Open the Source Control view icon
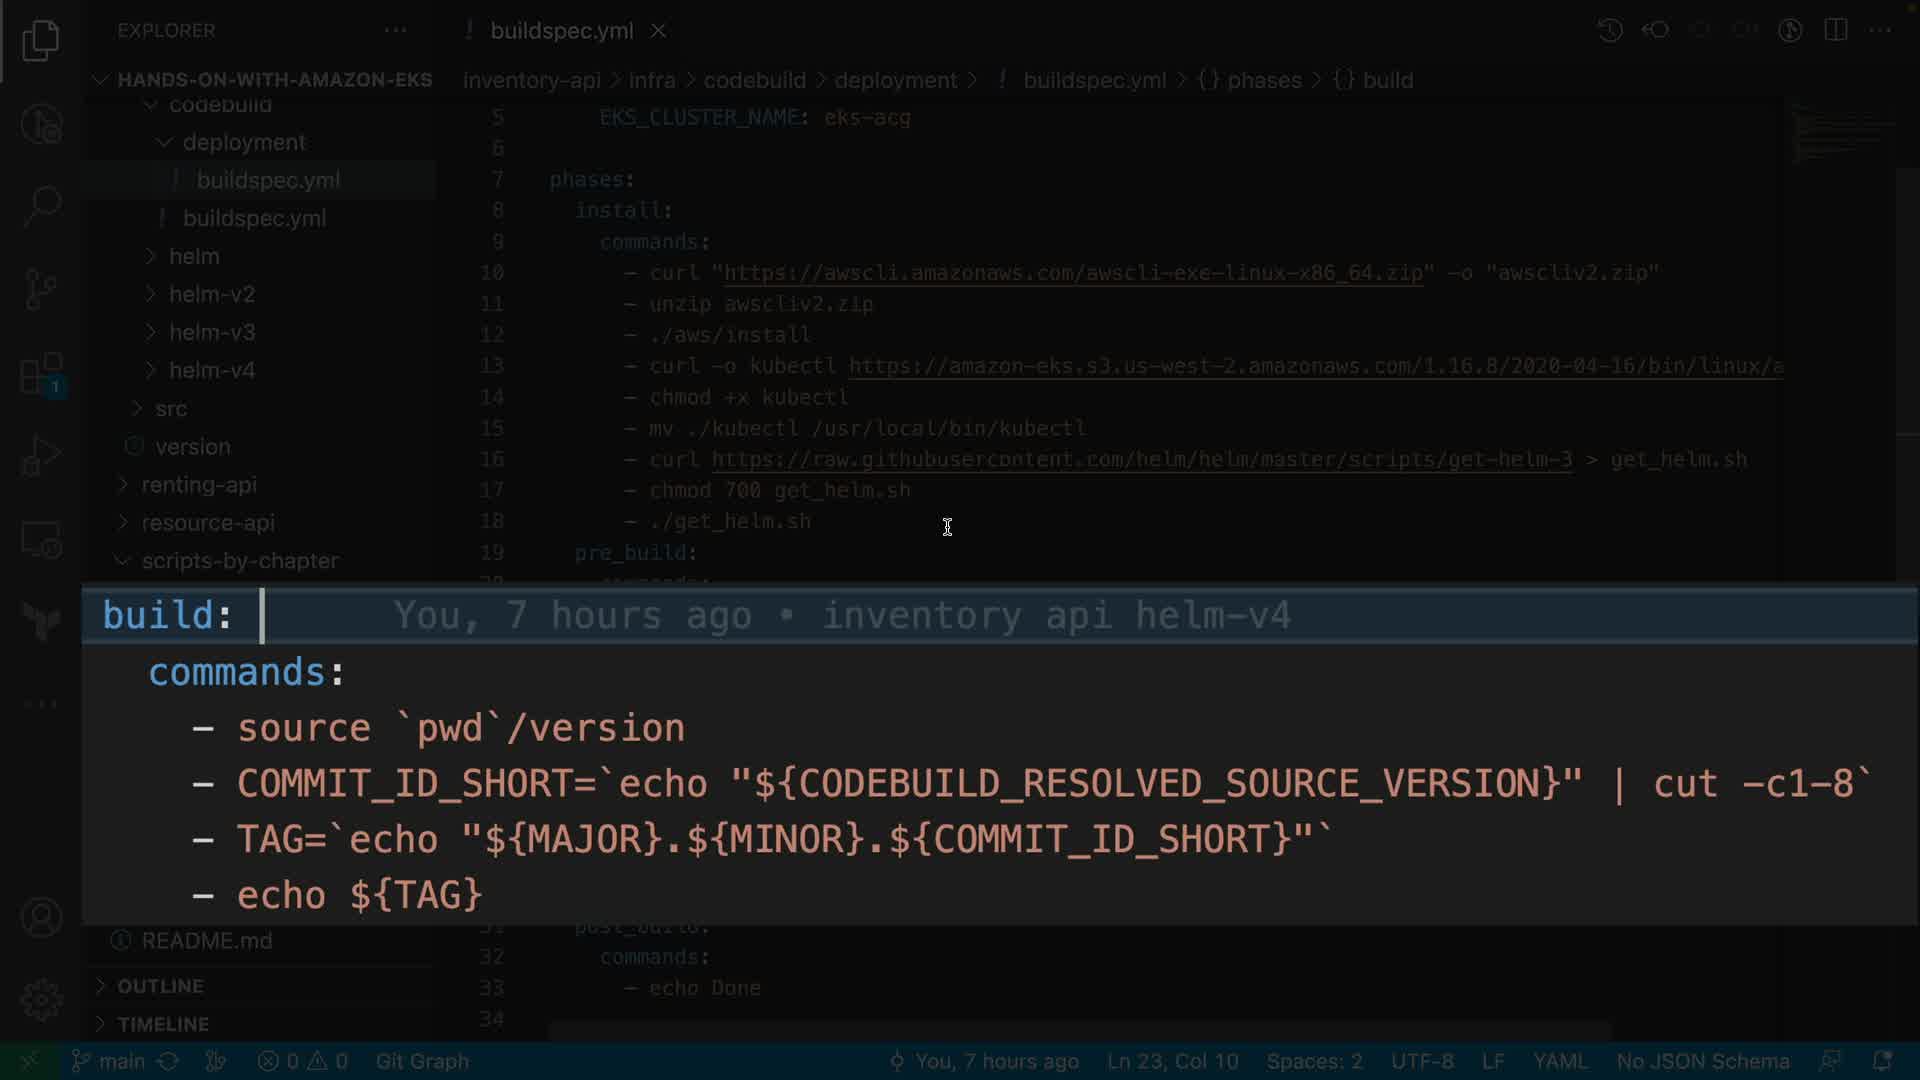 [41, 289]
